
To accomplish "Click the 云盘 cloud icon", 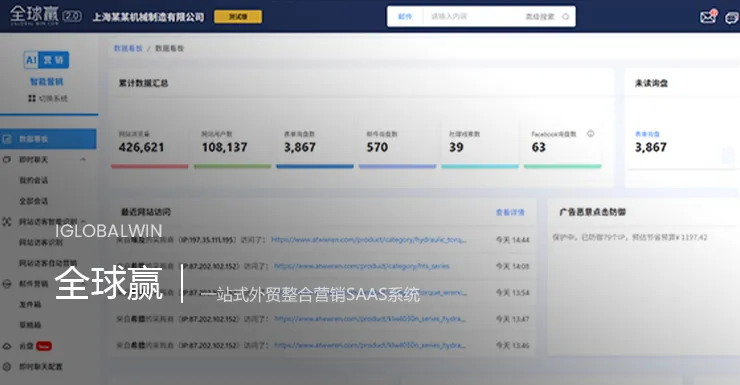I will pyautogui.click(x=7, y=346).
